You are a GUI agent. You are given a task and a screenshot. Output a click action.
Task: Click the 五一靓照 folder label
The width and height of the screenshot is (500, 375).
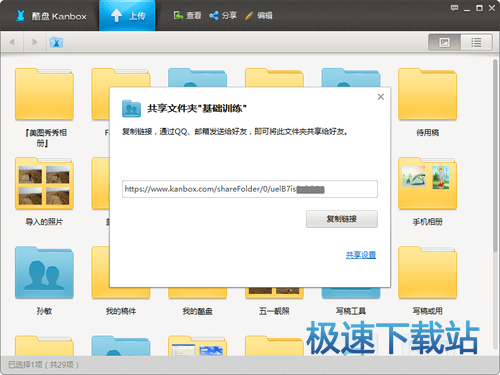[274, 311]
